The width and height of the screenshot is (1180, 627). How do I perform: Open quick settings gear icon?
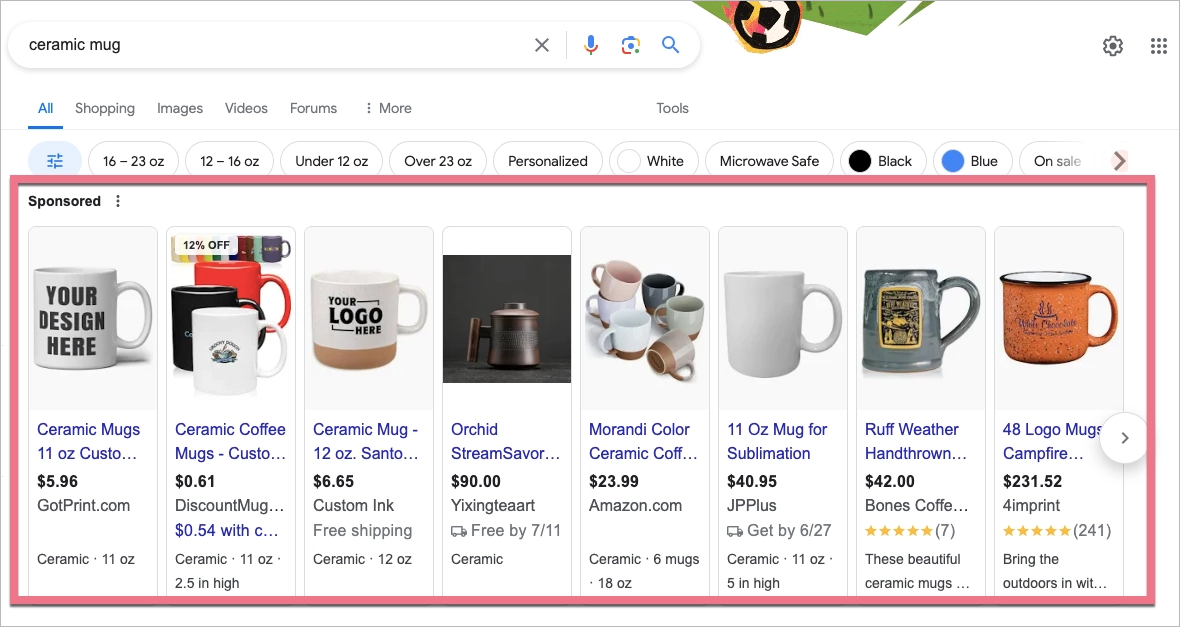[1112, 45]
